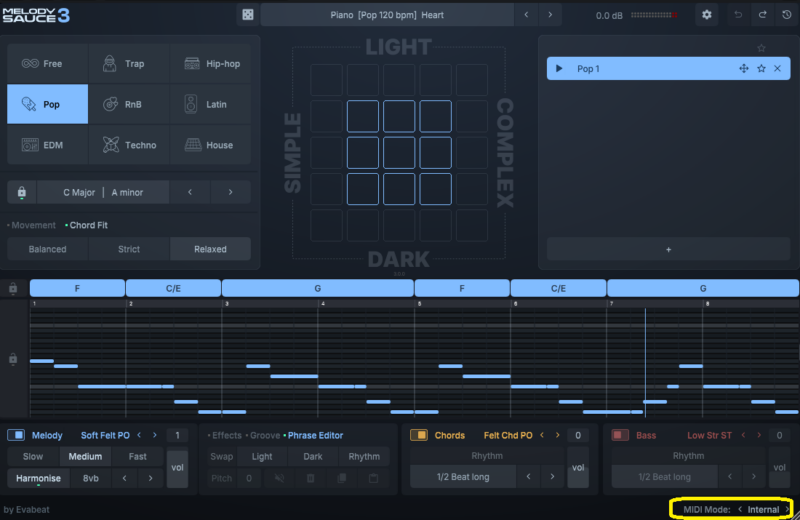
Task: Open the C Major / A minor key selector
Action: pos(104,192)
